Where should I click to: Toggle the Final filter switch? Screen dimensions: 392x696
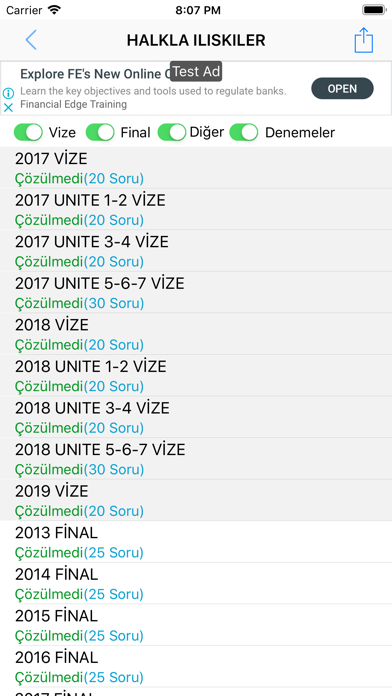(x=100, y=132)
